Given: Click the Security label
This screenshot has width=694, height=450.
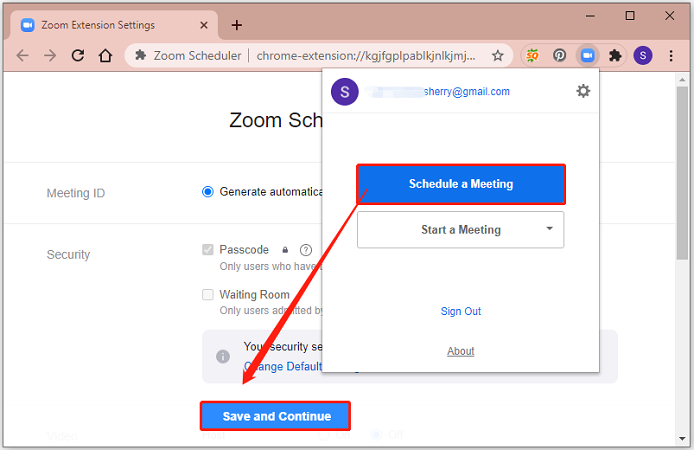Looking at the screenshot, I should coord(68,254).
